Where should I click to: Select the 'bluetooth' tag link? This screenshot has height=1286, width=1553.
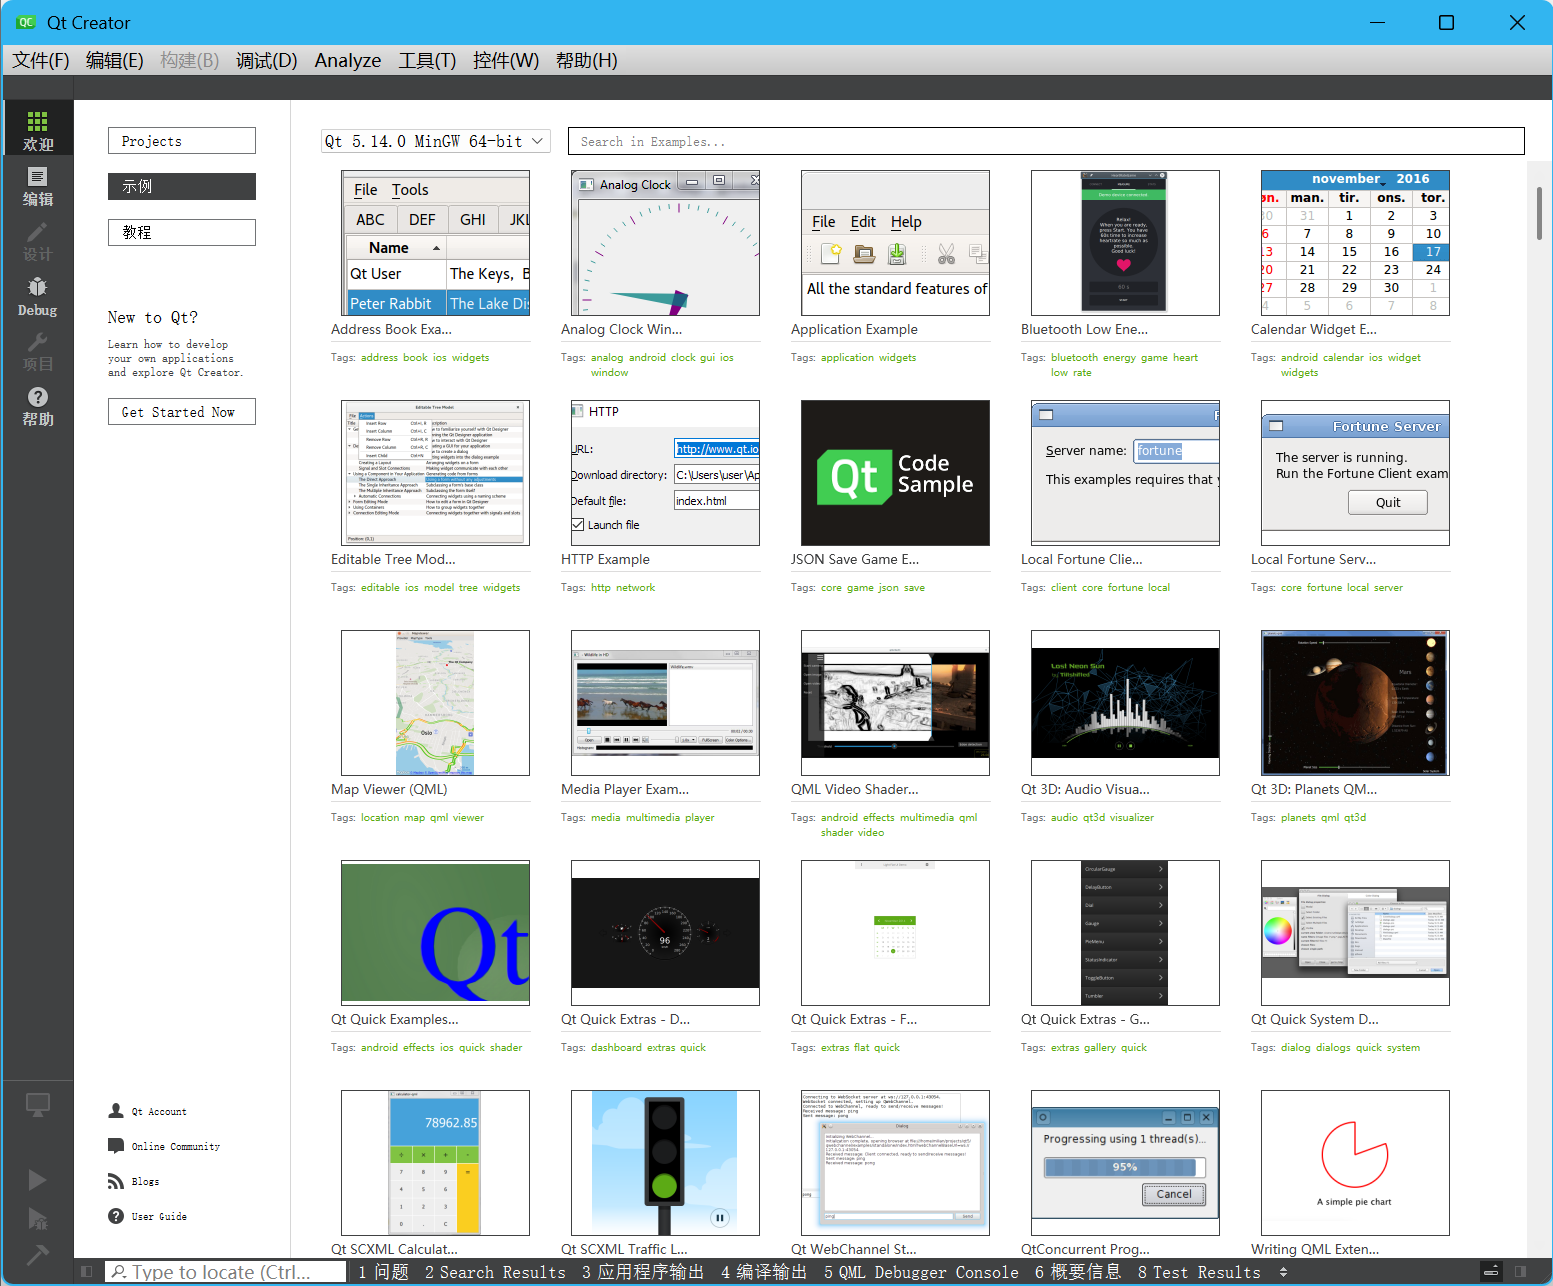pos(1074,357)
